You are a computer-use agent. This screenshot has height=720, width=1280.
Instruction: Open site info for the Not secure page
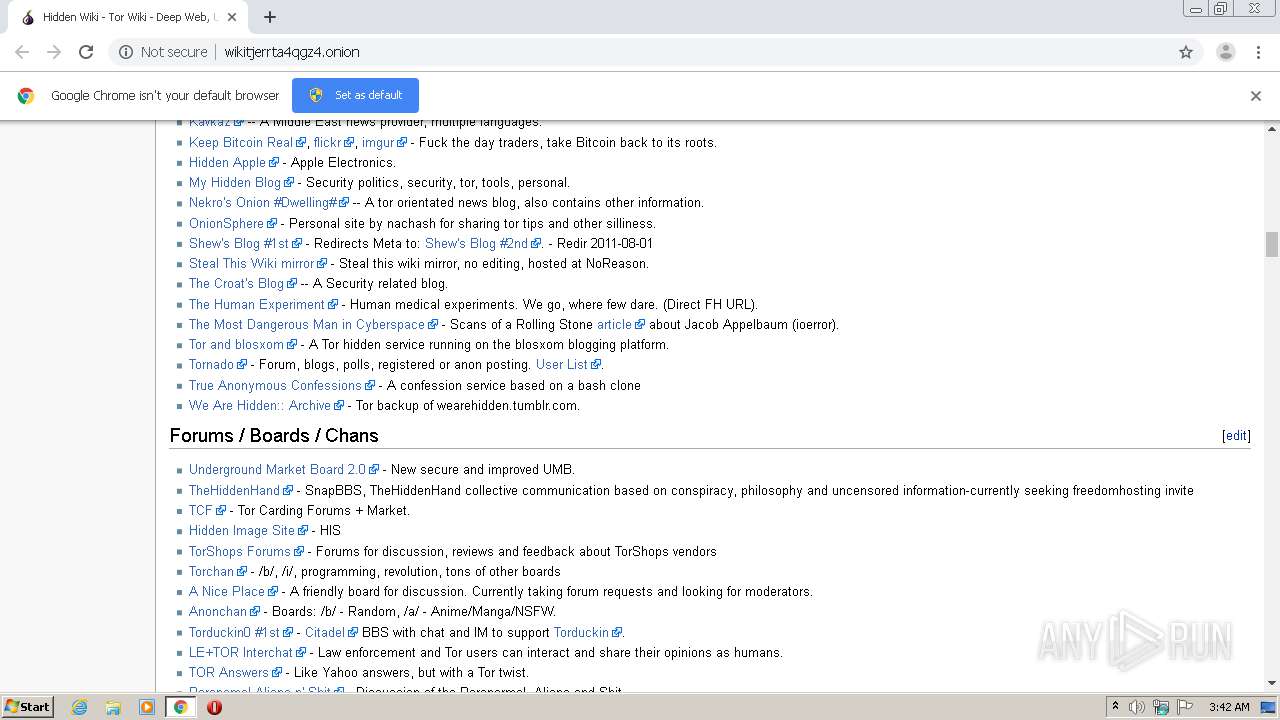click(163, 52)
